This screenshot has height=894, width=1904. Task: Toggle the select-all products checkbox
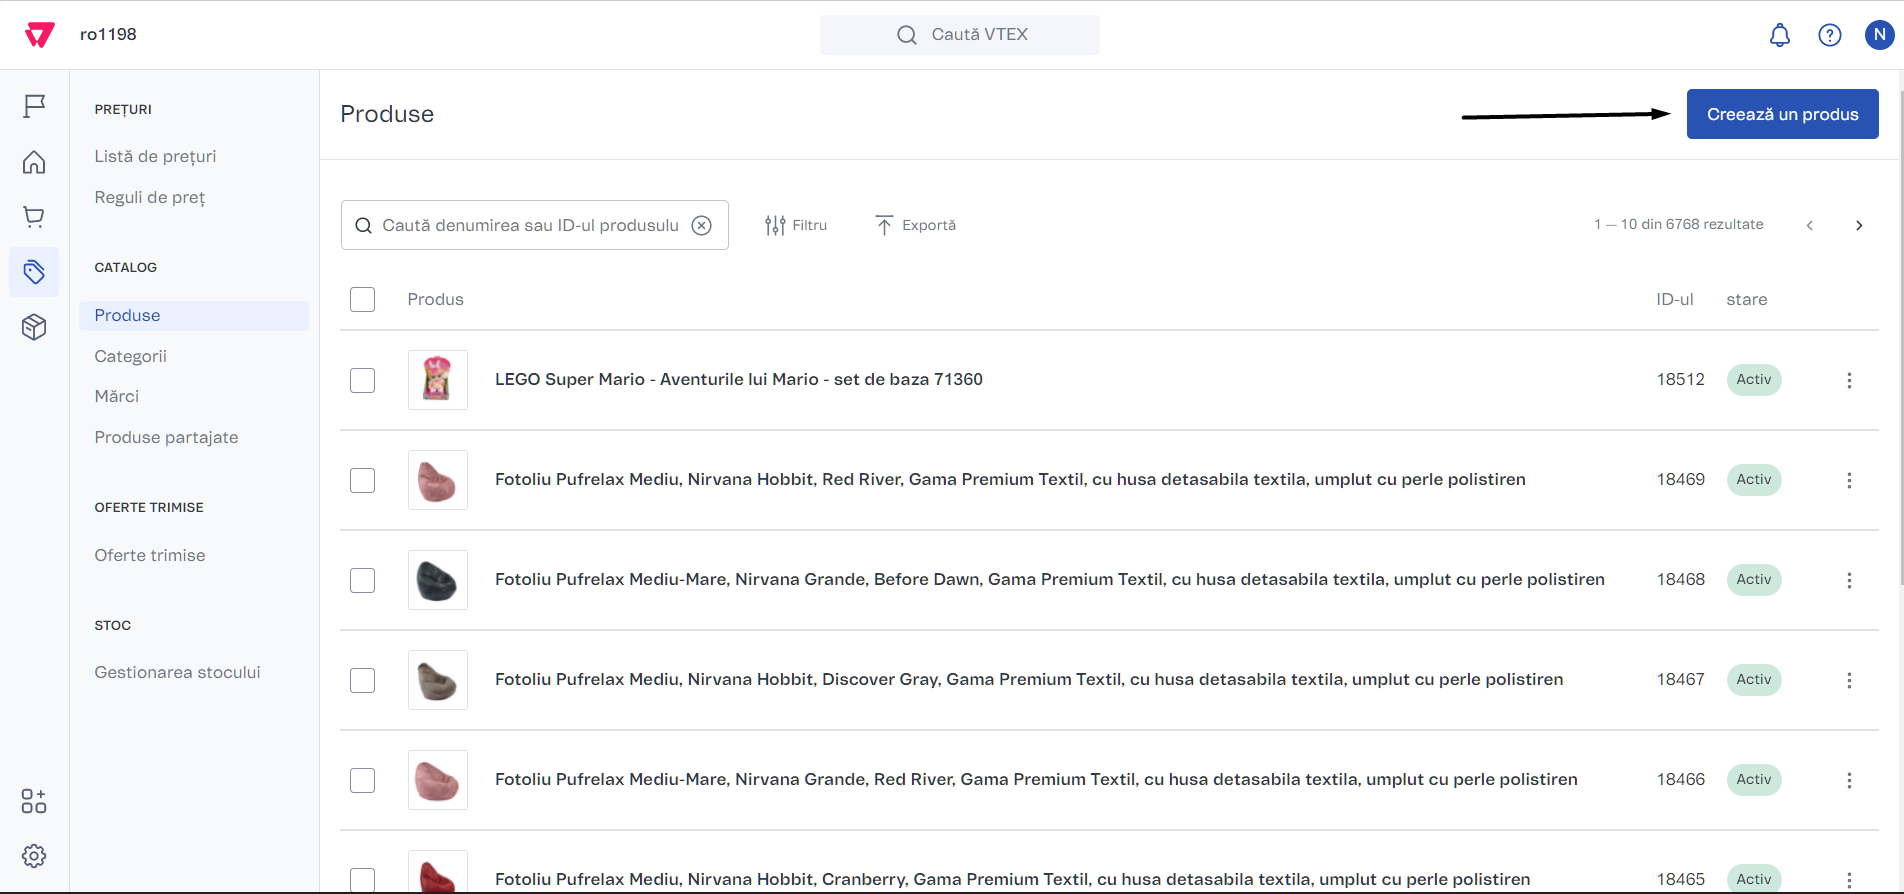point(362,299)
